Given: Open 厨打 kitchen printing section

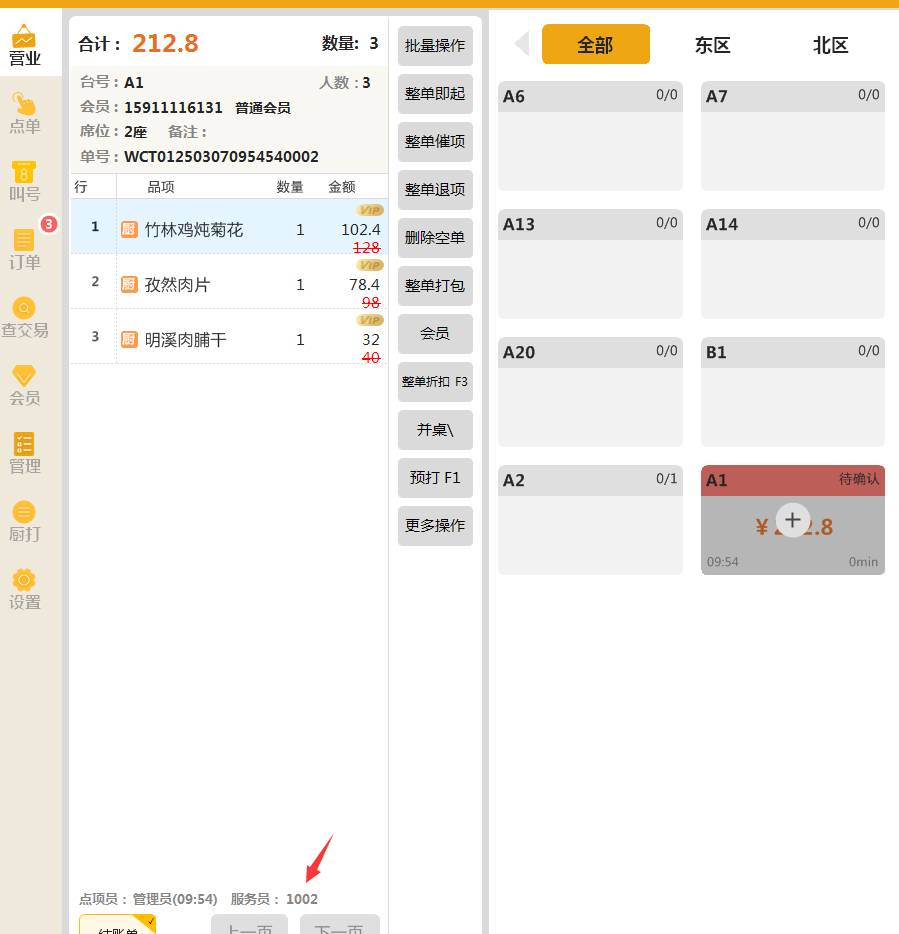Looking at the screenshot, I should (24, 521).
